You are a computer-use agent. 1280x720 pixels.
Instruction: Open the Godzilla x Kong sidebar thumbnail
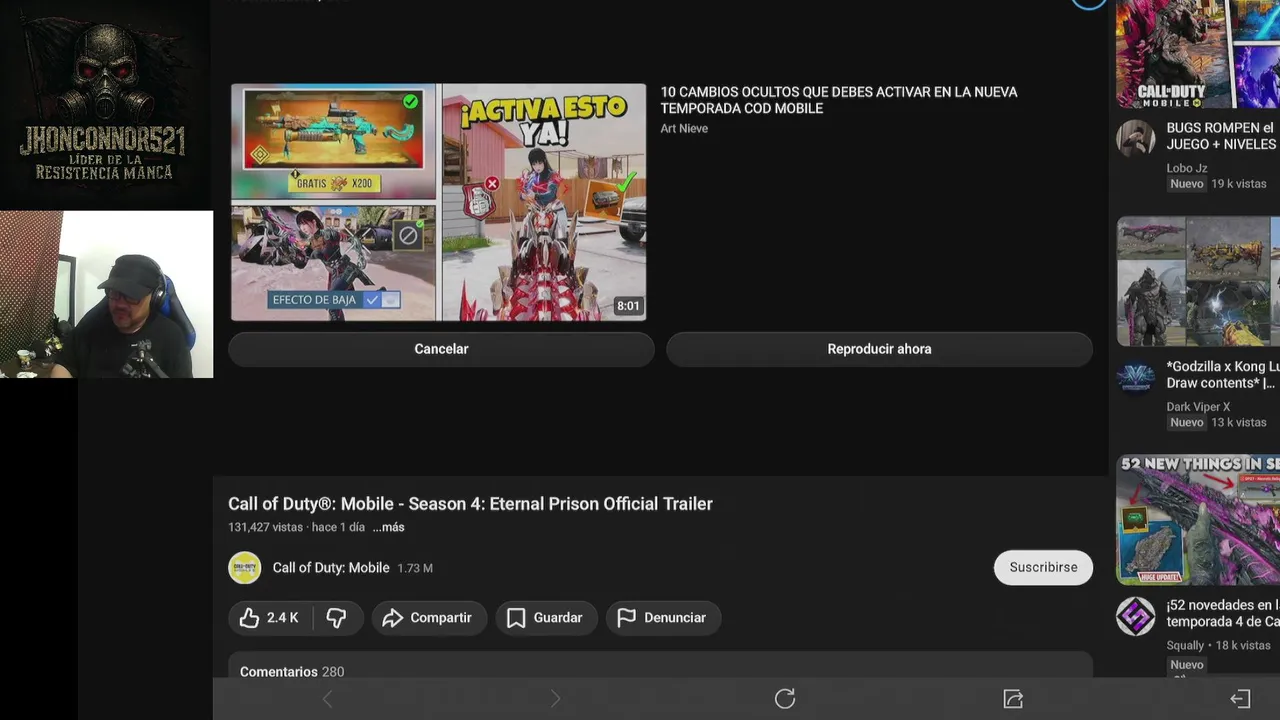click(1198, 282)
